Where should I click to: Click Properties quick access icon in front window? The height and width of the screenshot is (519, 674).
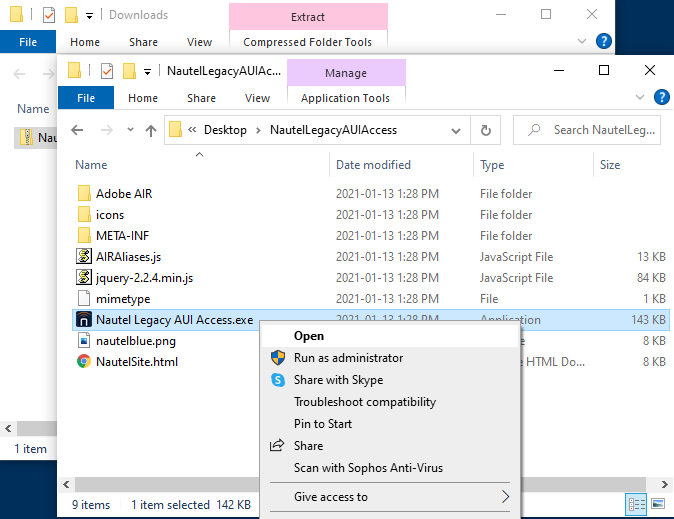point(107,71)
